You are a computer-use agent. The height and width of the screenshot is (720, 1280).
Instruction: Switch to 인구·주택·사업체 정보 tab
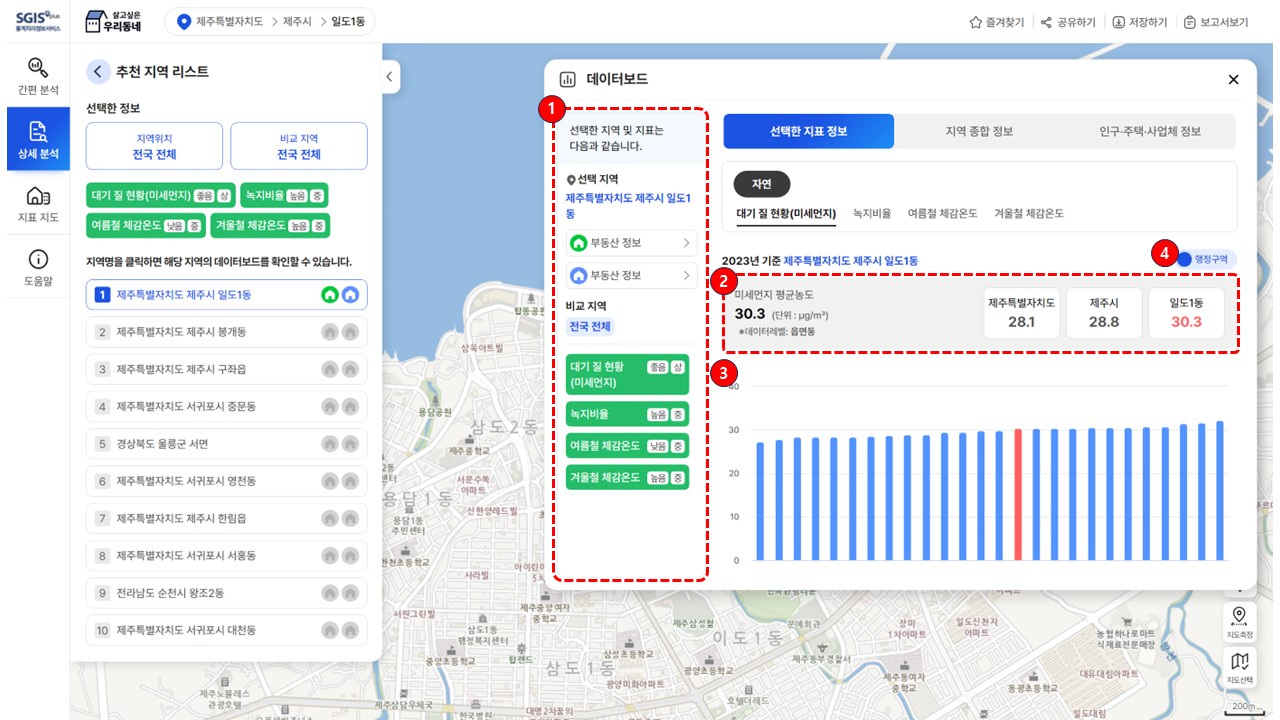point(1149,131)
